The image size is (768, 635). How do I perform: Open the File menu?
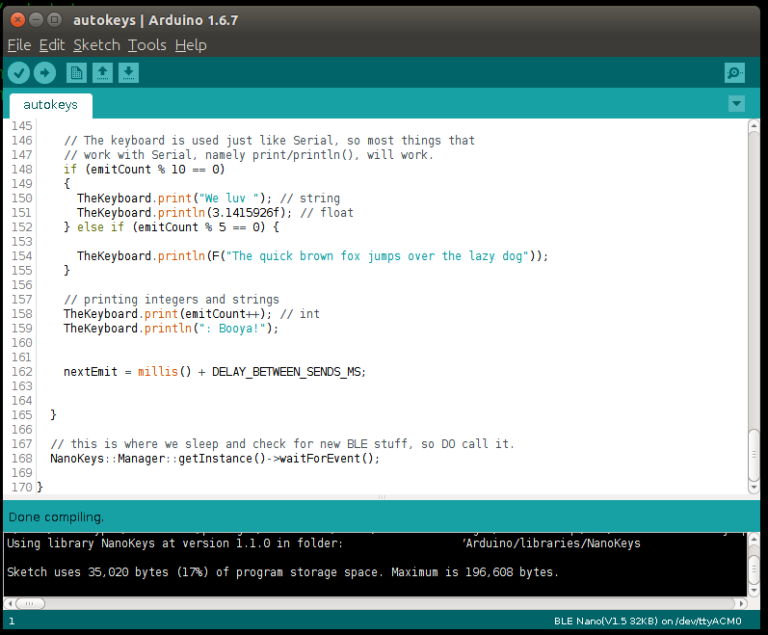(19, 45)
